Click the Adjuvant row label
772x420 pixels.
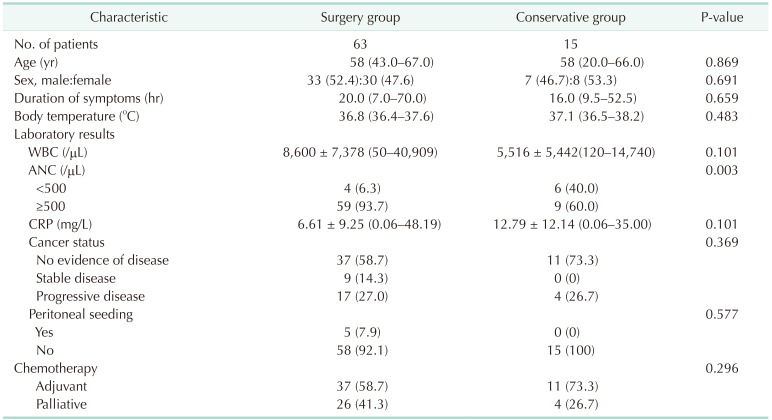point(61,387)
